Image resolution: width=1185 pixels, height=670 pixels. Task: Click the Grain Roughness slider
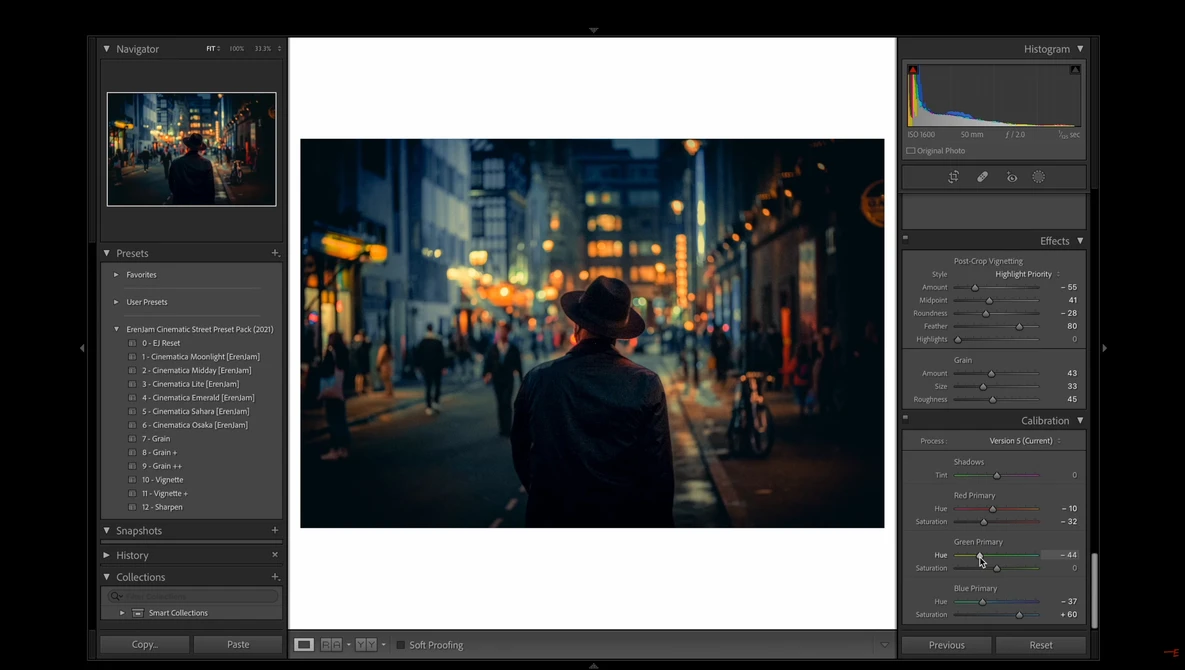996,400
